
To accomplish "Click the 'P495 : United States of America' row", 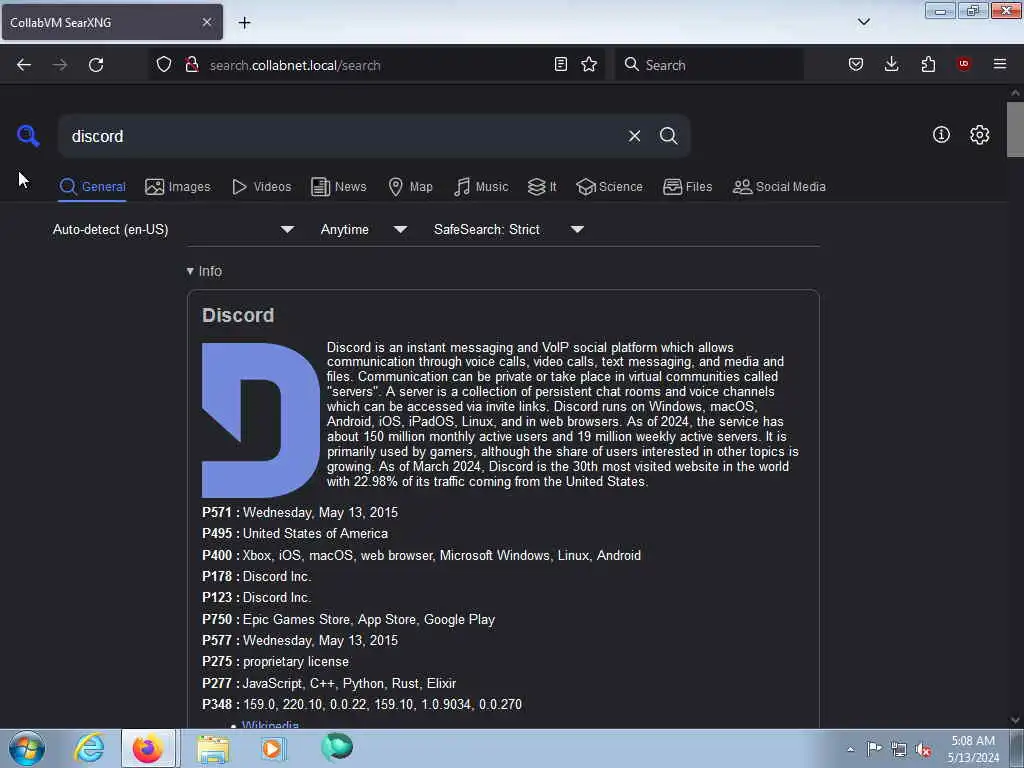I will (295, 534).
